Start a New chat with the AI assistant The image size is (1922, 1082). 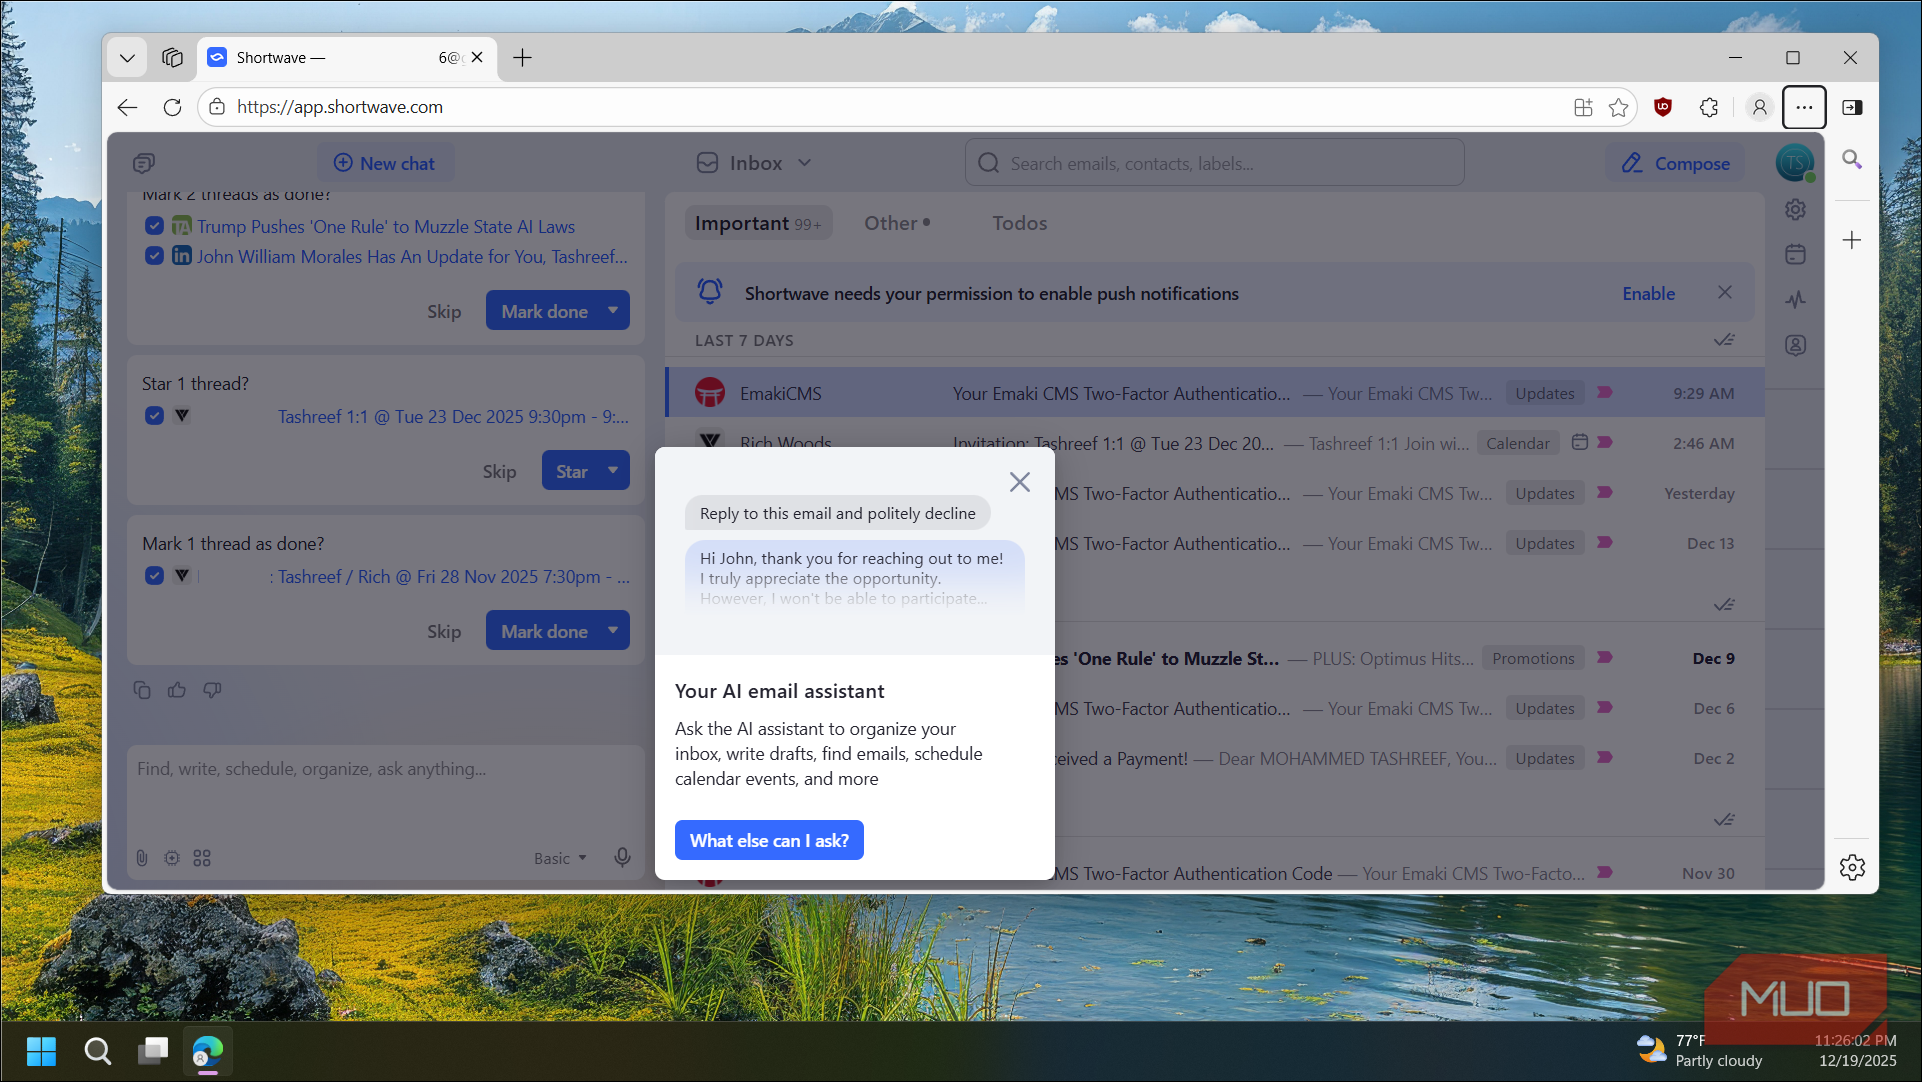click(x=385, y=163)
